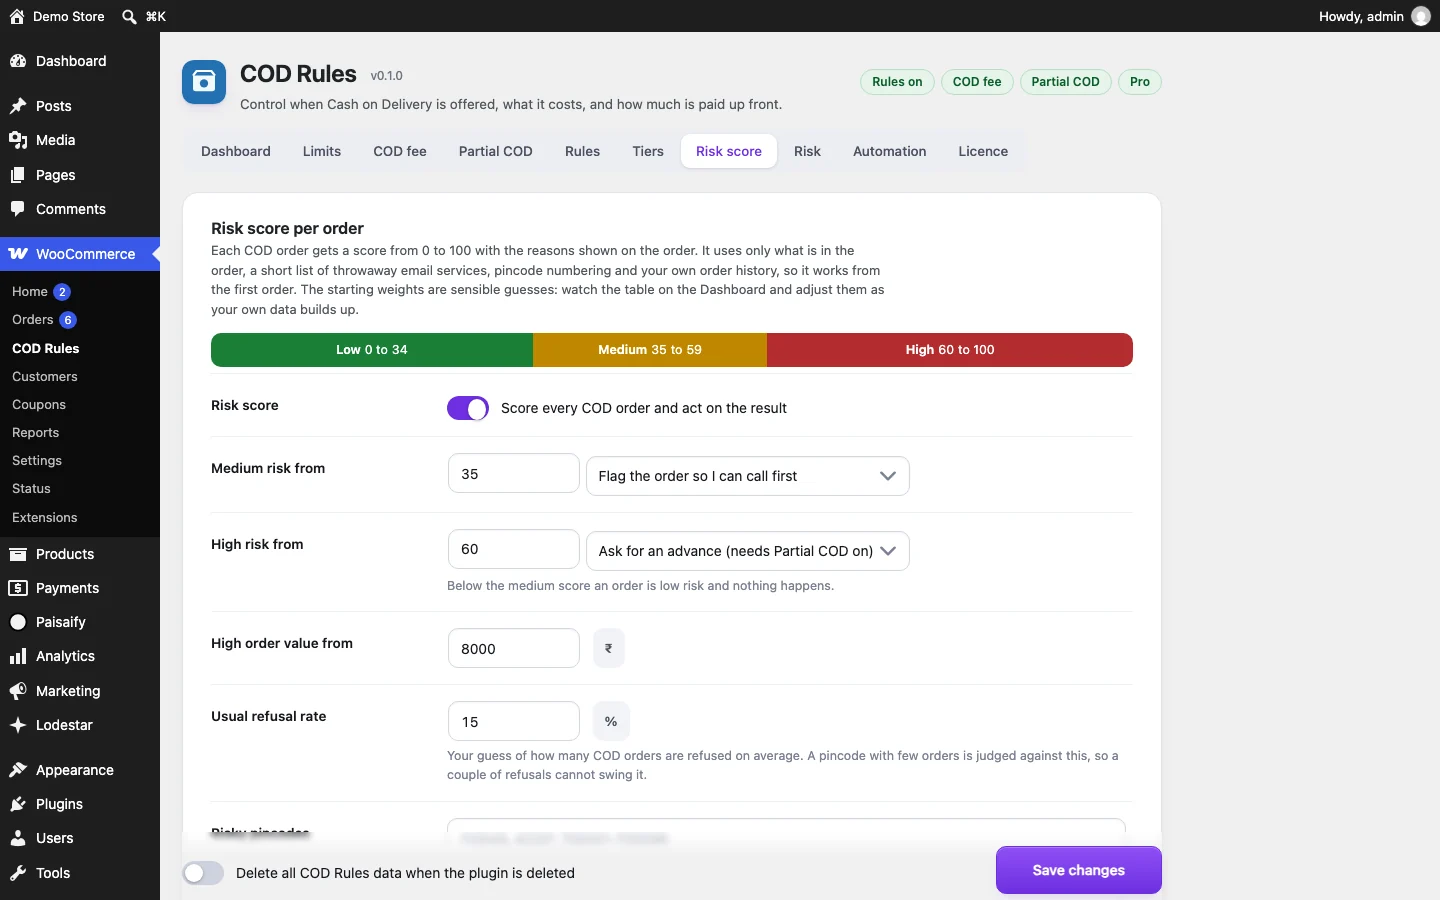Open the High risk action dropdown
Screen dimensions: 1440x900
[748, 551]
